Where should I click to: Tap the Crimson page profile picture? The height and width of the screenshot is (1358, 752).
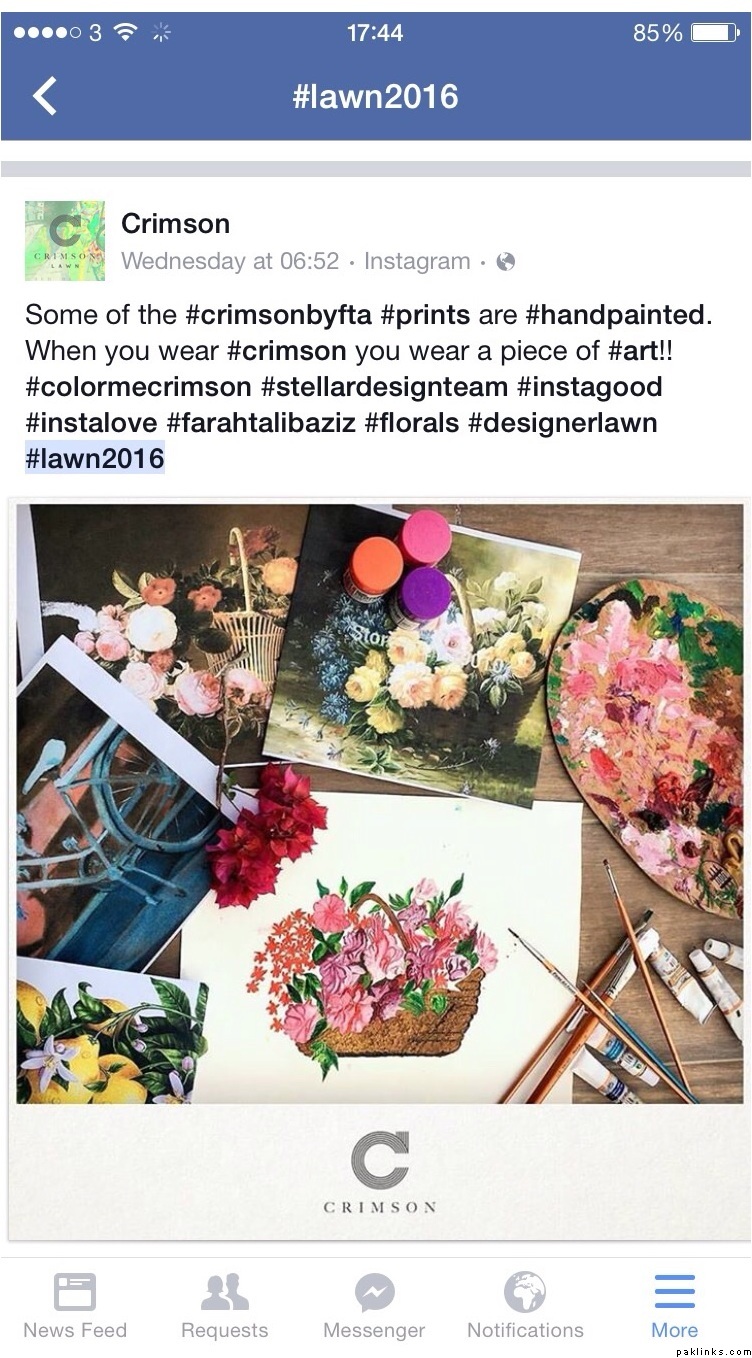[x=65, y=240]
